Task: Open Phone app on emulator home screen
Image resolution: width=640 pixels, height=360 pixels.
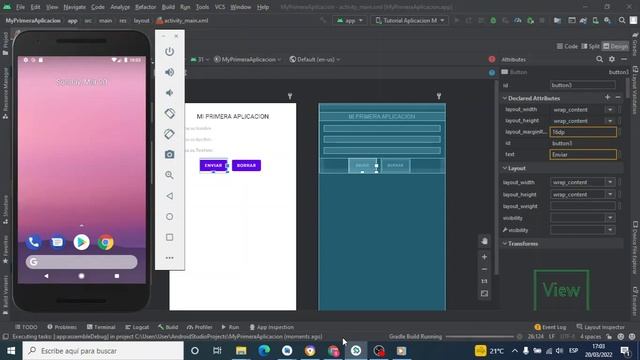Action: click(x=33, y=242)
